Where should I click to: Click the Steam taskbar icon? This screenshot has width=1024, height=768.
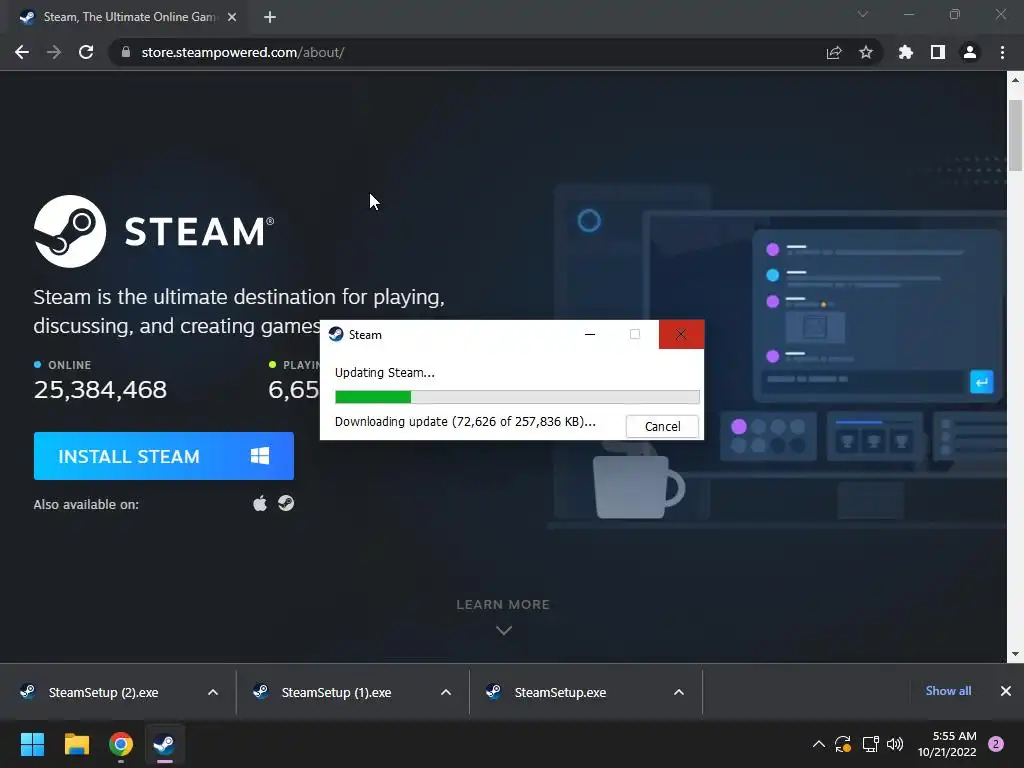coord(165,744)
